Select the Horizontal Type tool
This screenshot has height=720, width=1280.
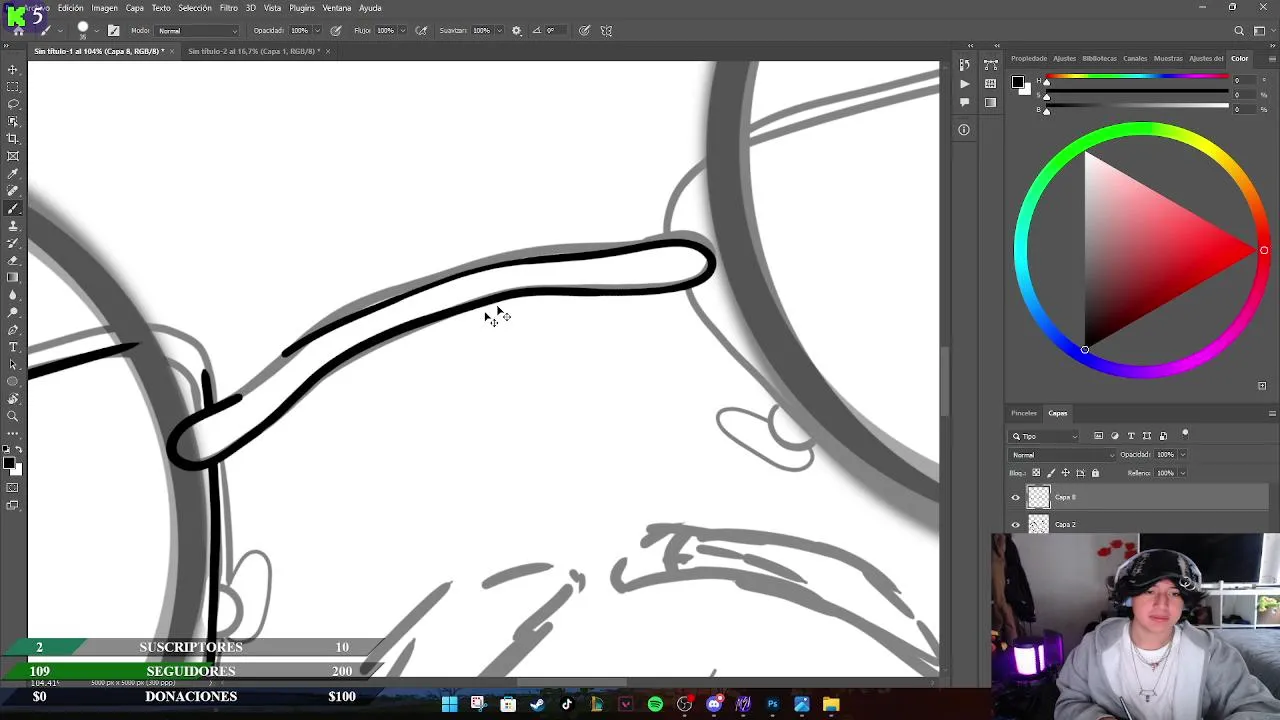click(13, 347)
